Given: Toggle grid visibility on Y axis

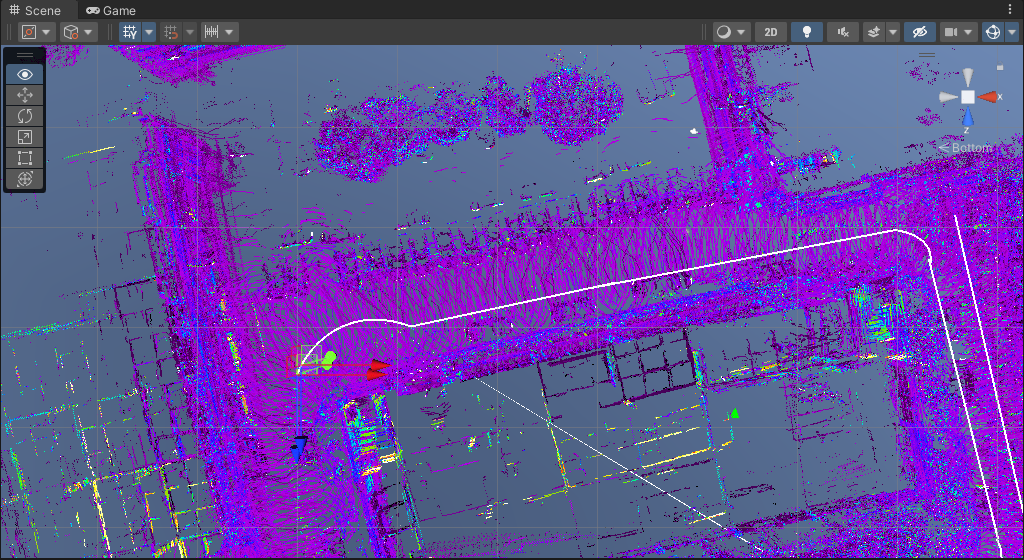Looking at the screenshot, I should click(131, 32).
